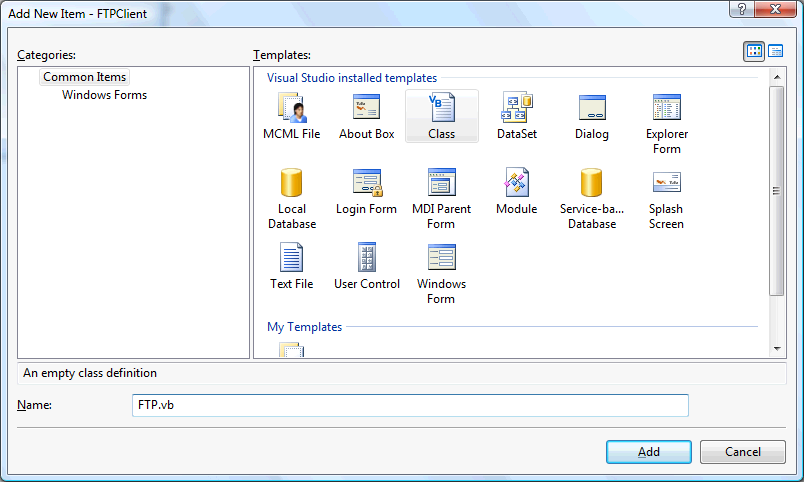This screenshot has height=482, width=804.
Task: Pick the DataSet template
Action: pos(516,116)
